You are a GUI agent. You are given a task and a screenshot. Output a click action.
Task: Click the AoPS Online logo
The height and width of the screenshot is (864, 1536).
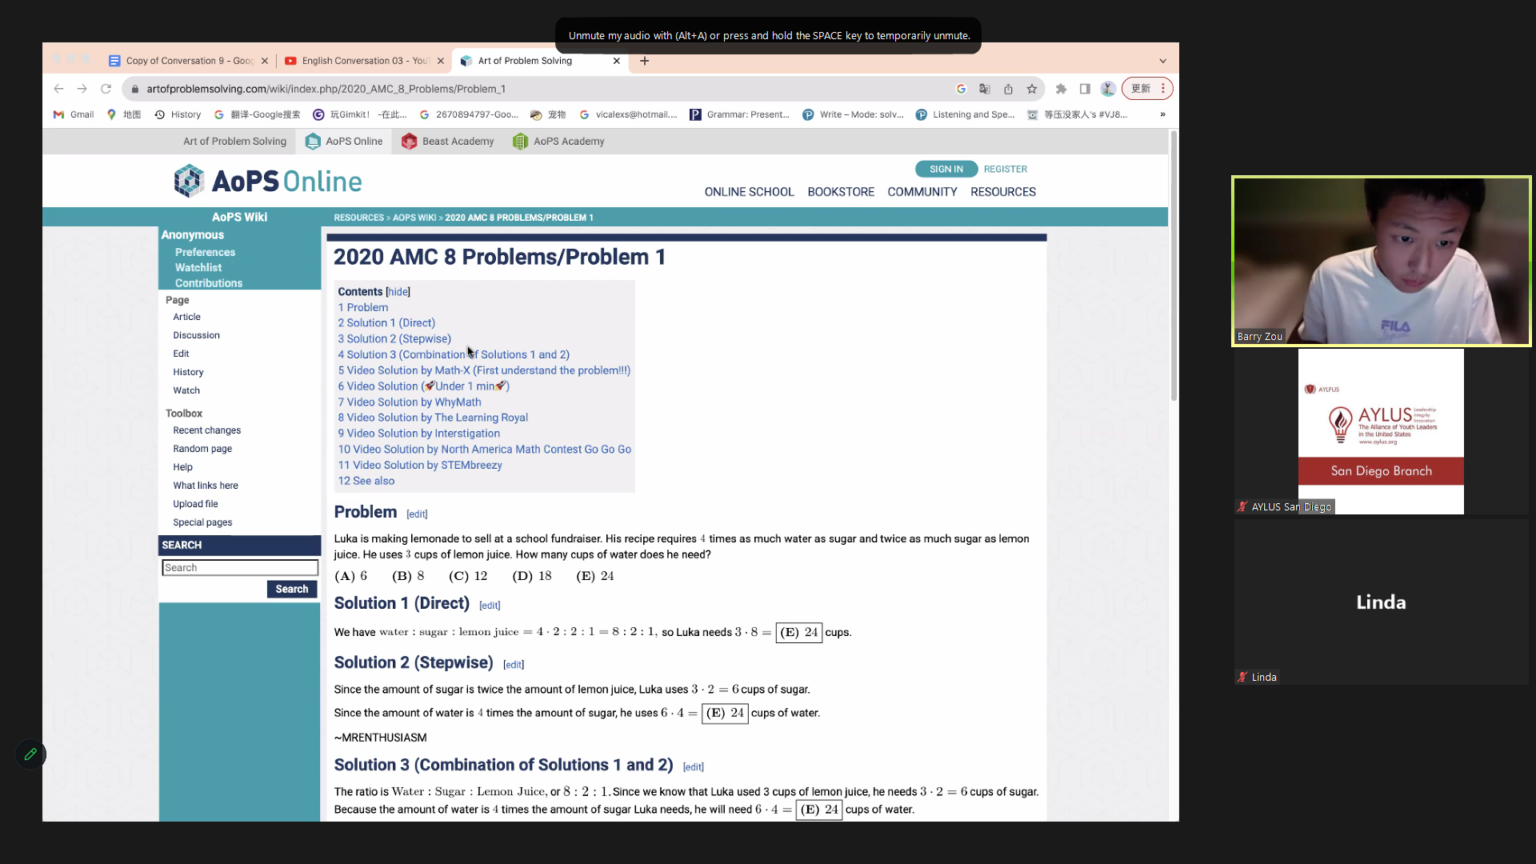[268, 181]
